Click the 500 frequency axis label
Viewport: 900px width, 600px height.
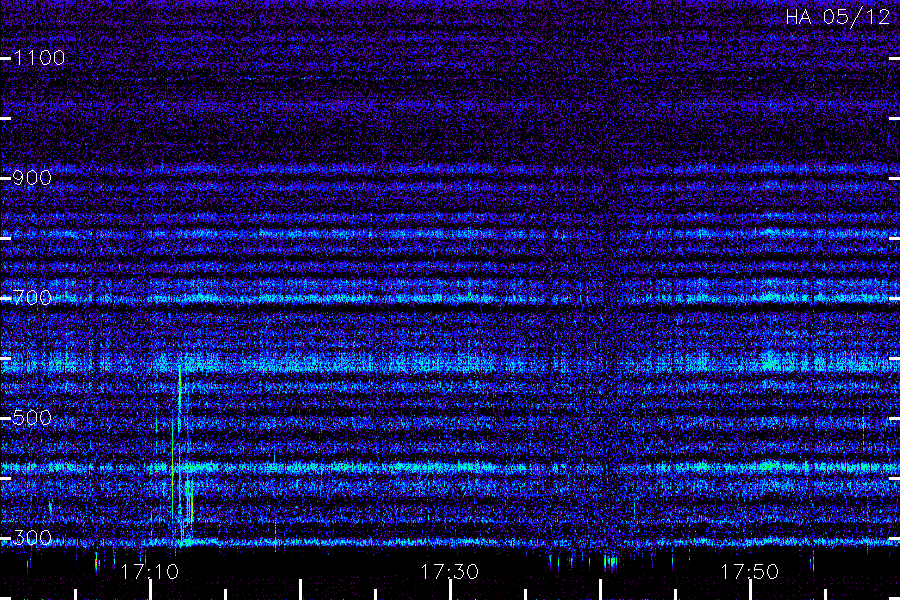point(32,417)
